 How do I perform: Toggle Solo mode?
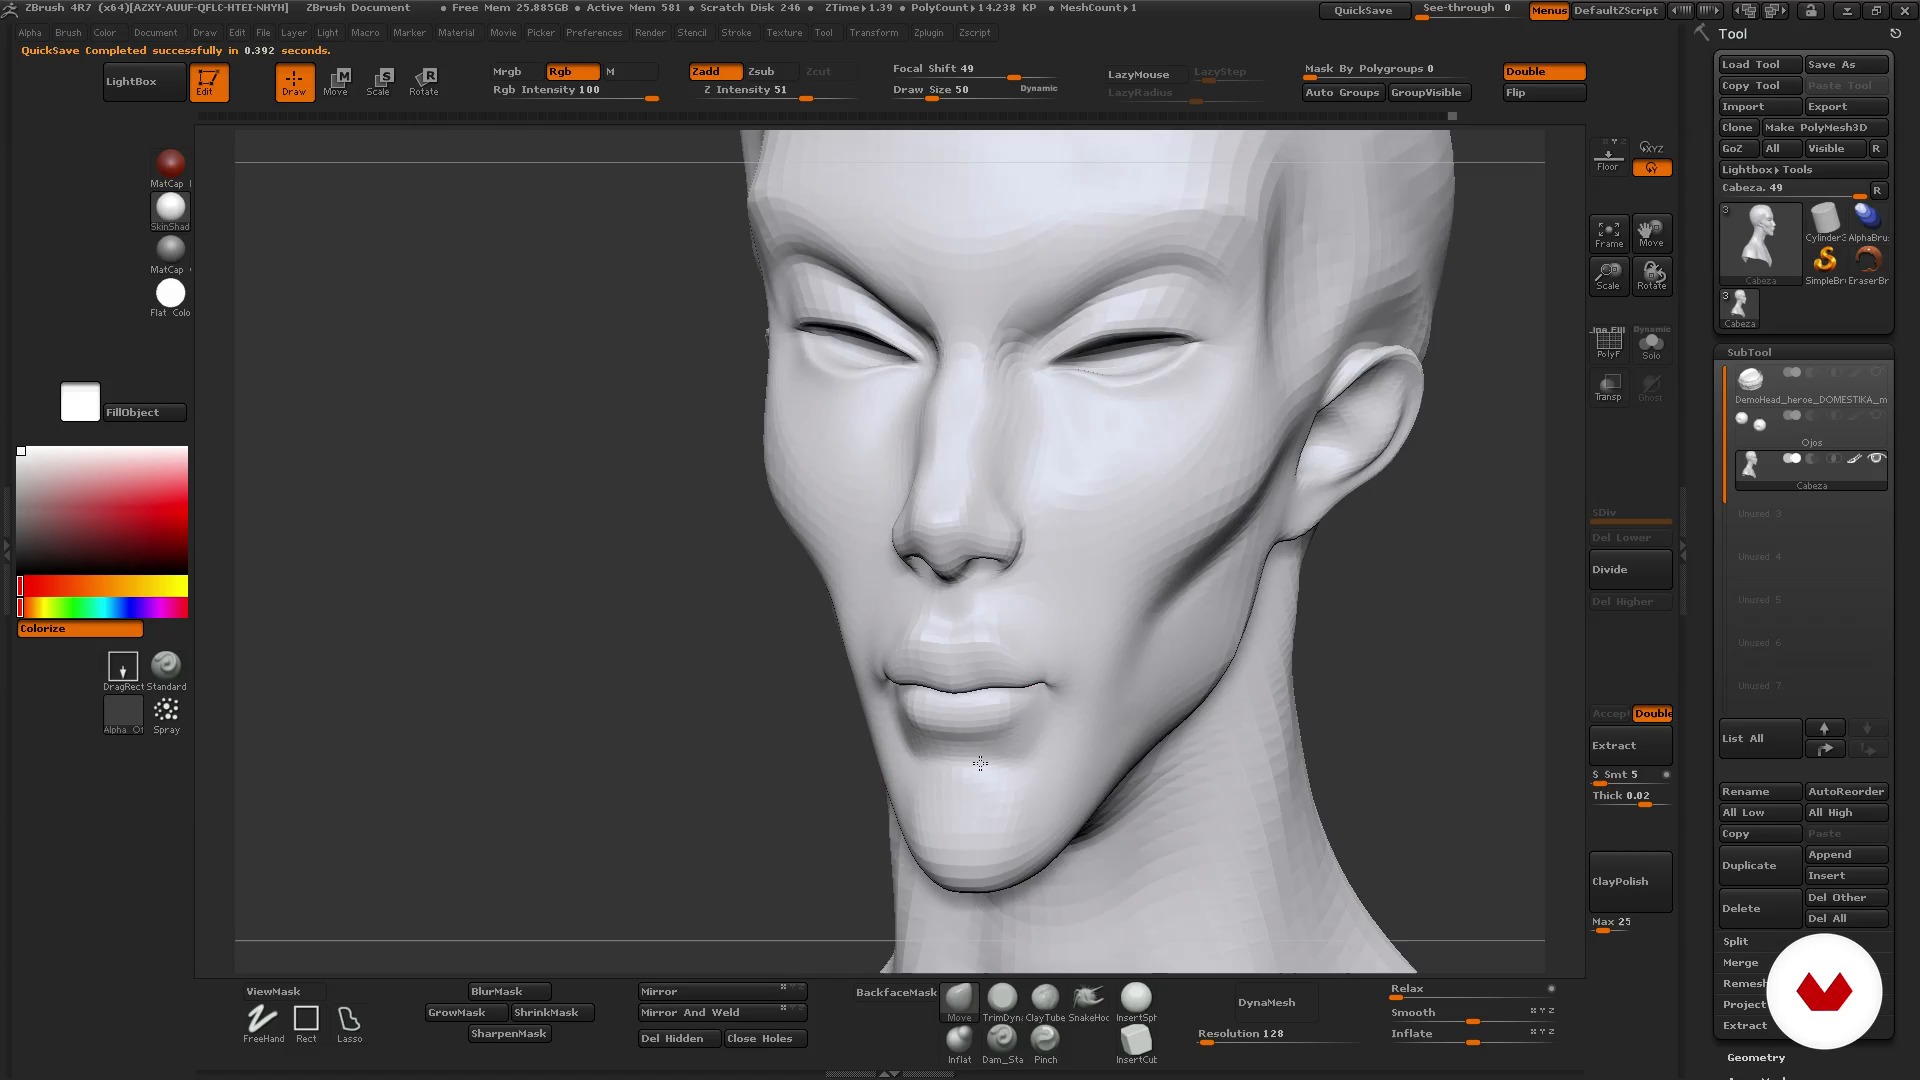pos(1651,344)
